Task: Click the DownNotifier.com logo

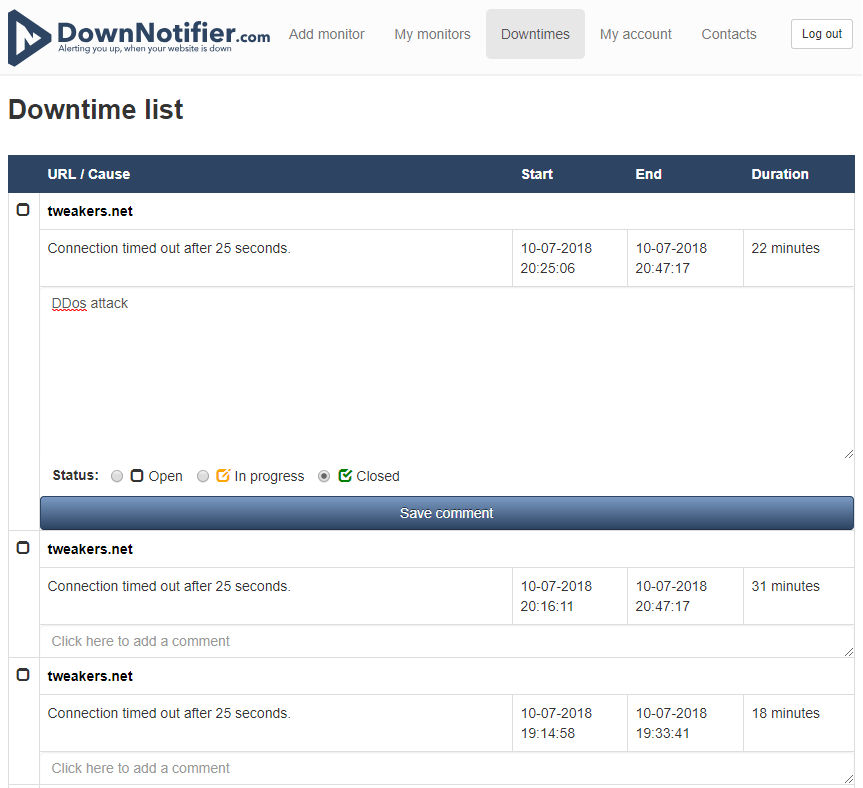Action: click(139, 37)
